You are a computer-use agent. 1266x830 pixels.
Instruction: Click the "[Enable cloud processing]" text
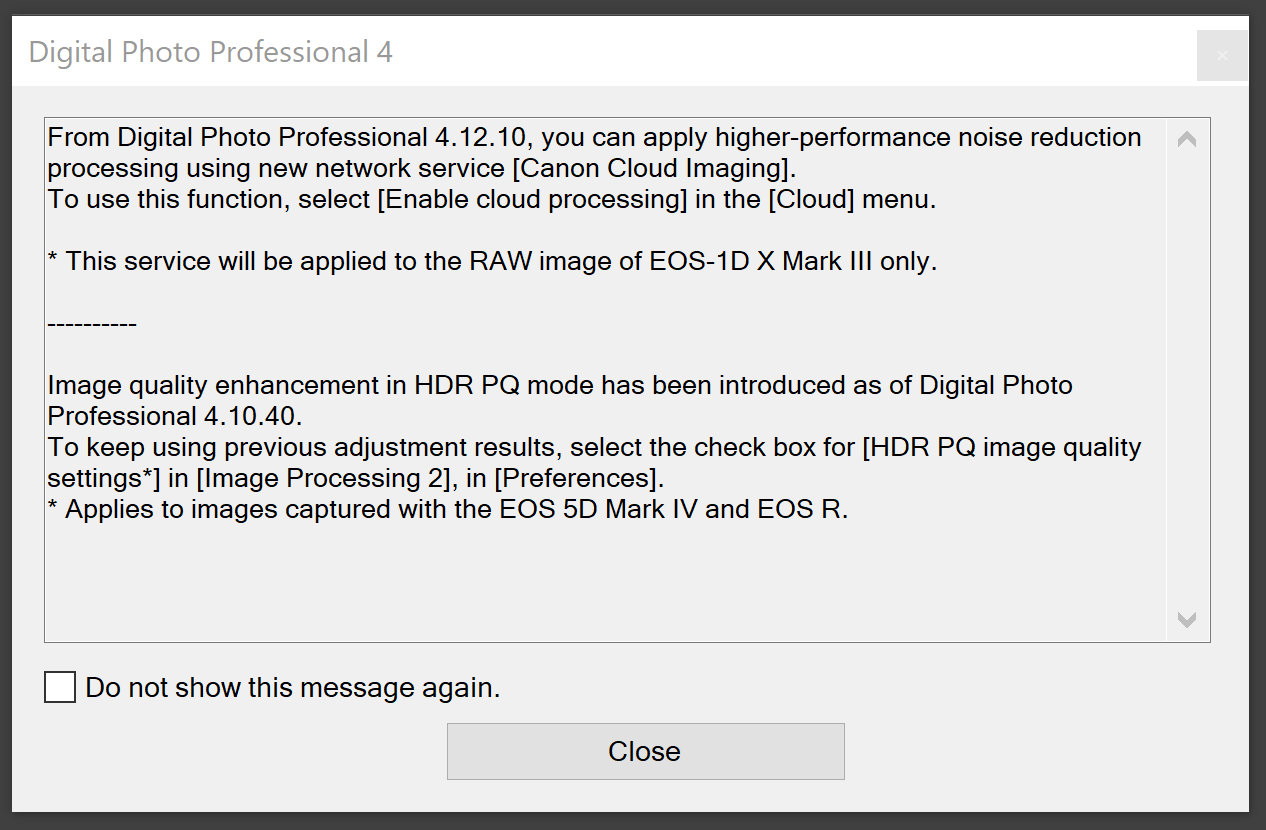click(532, 199)
